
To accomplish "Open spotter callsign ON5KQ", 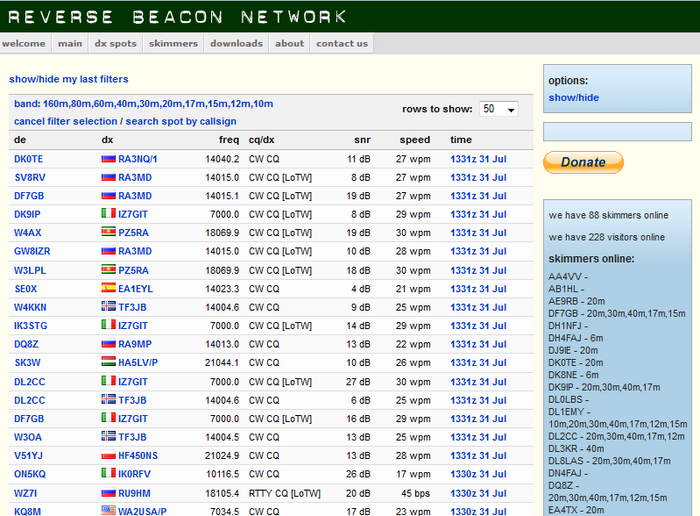I will click(30, 474).
